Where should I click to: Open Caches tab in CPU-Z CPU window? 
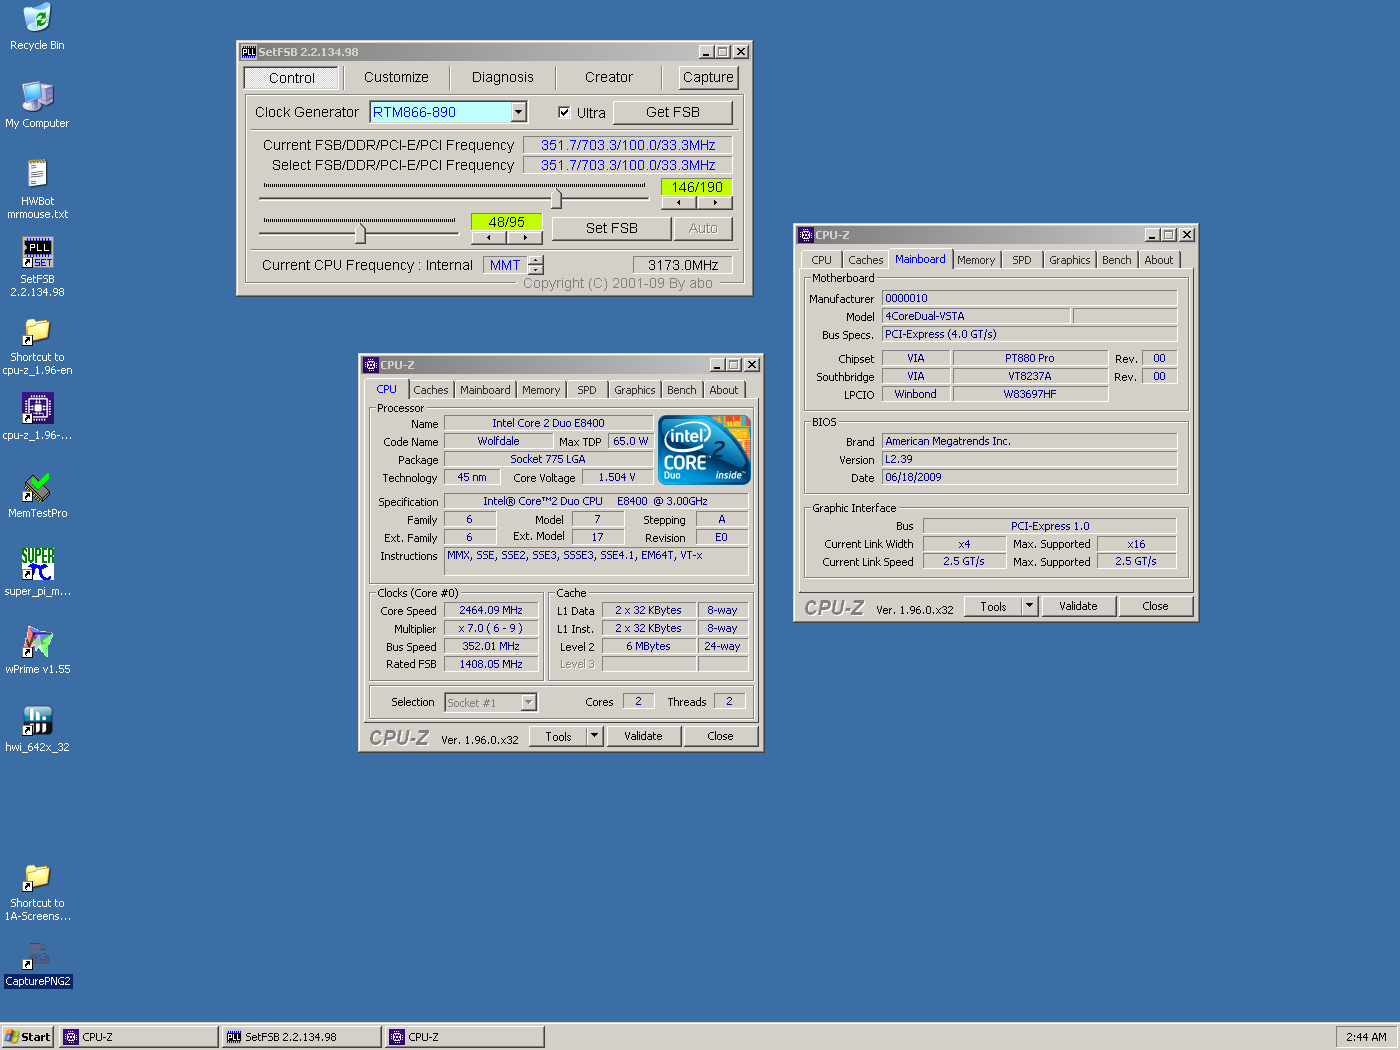[431, 390]
